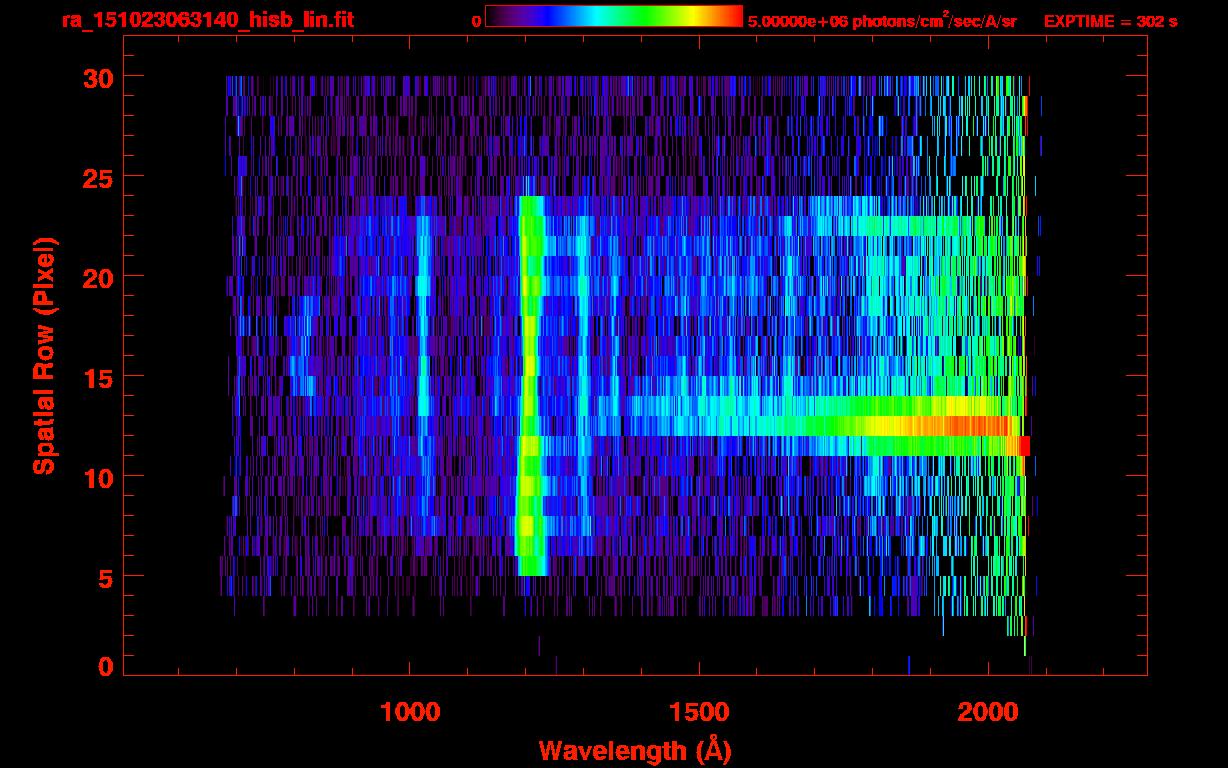Click the color bar minimum value 0
The height and width of the screenshot is (768, 1228).
(x=477, y=20)
